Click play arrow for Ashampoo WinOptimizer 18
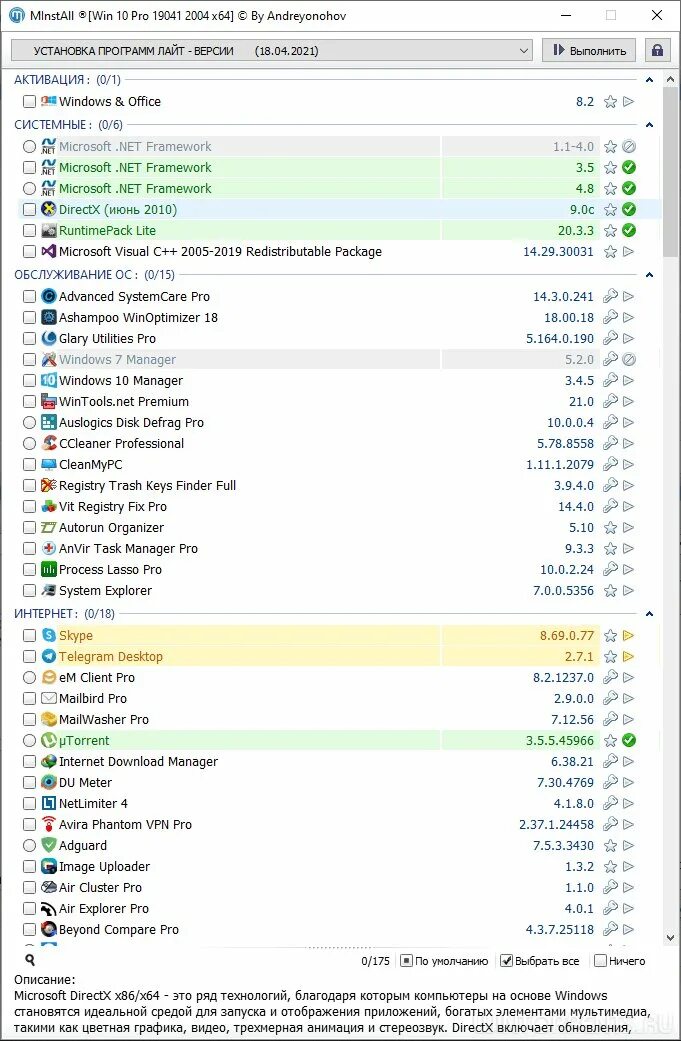 click(629, 317)
